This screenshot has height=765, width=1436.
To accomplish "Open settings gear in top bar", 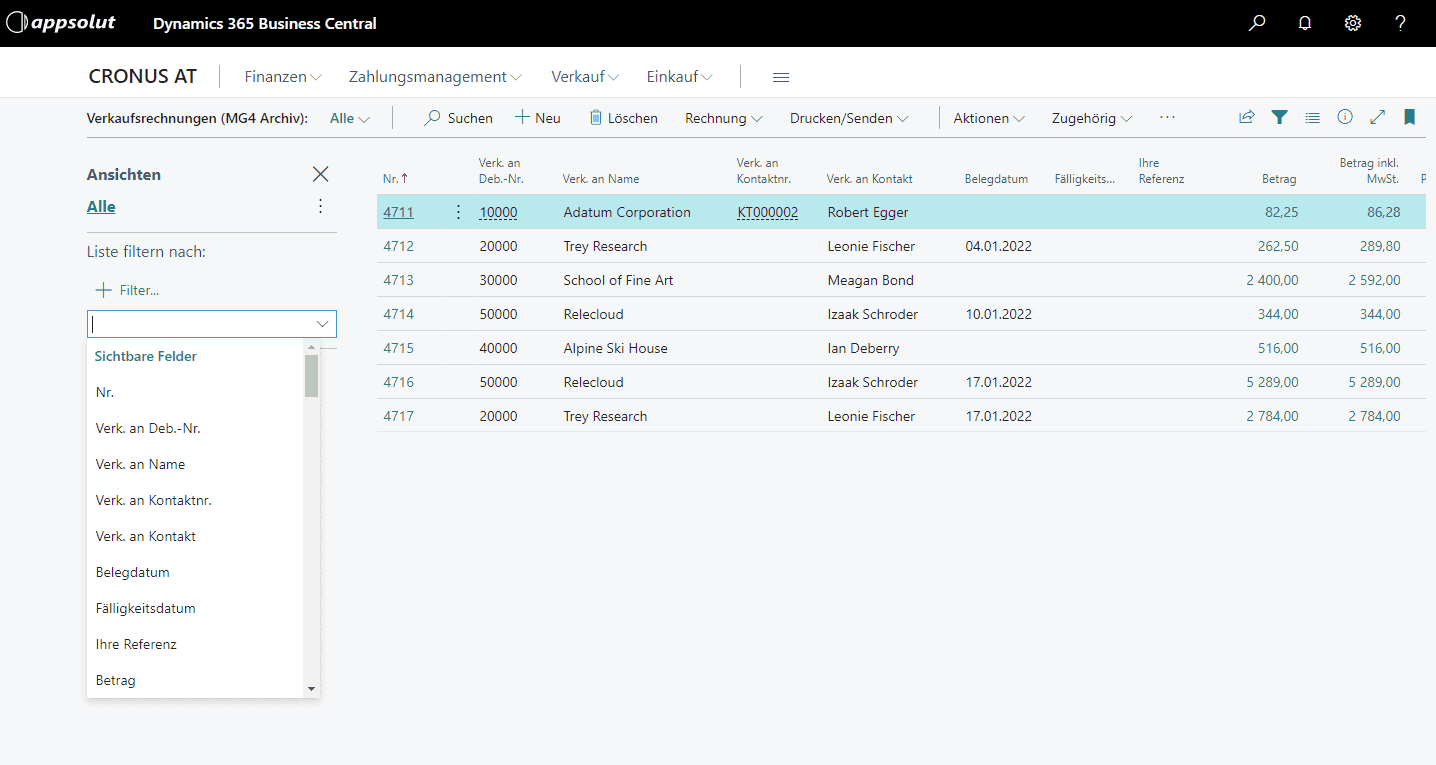I will (x=1353, y=23).
